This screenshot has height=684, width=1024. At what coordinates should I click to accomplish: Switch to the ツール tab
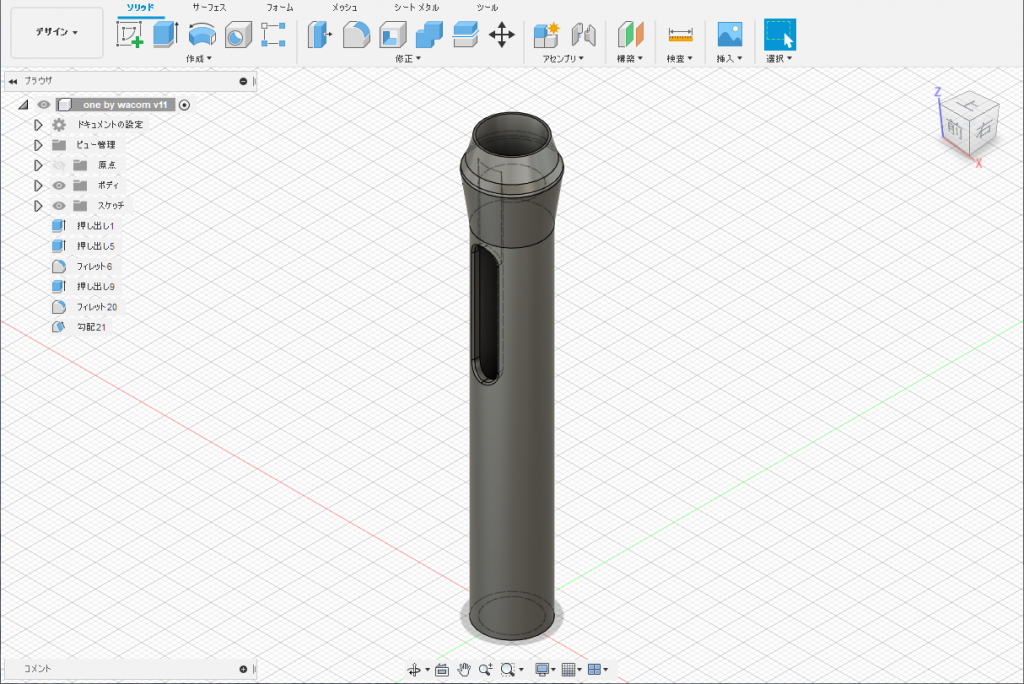point(487,8)
